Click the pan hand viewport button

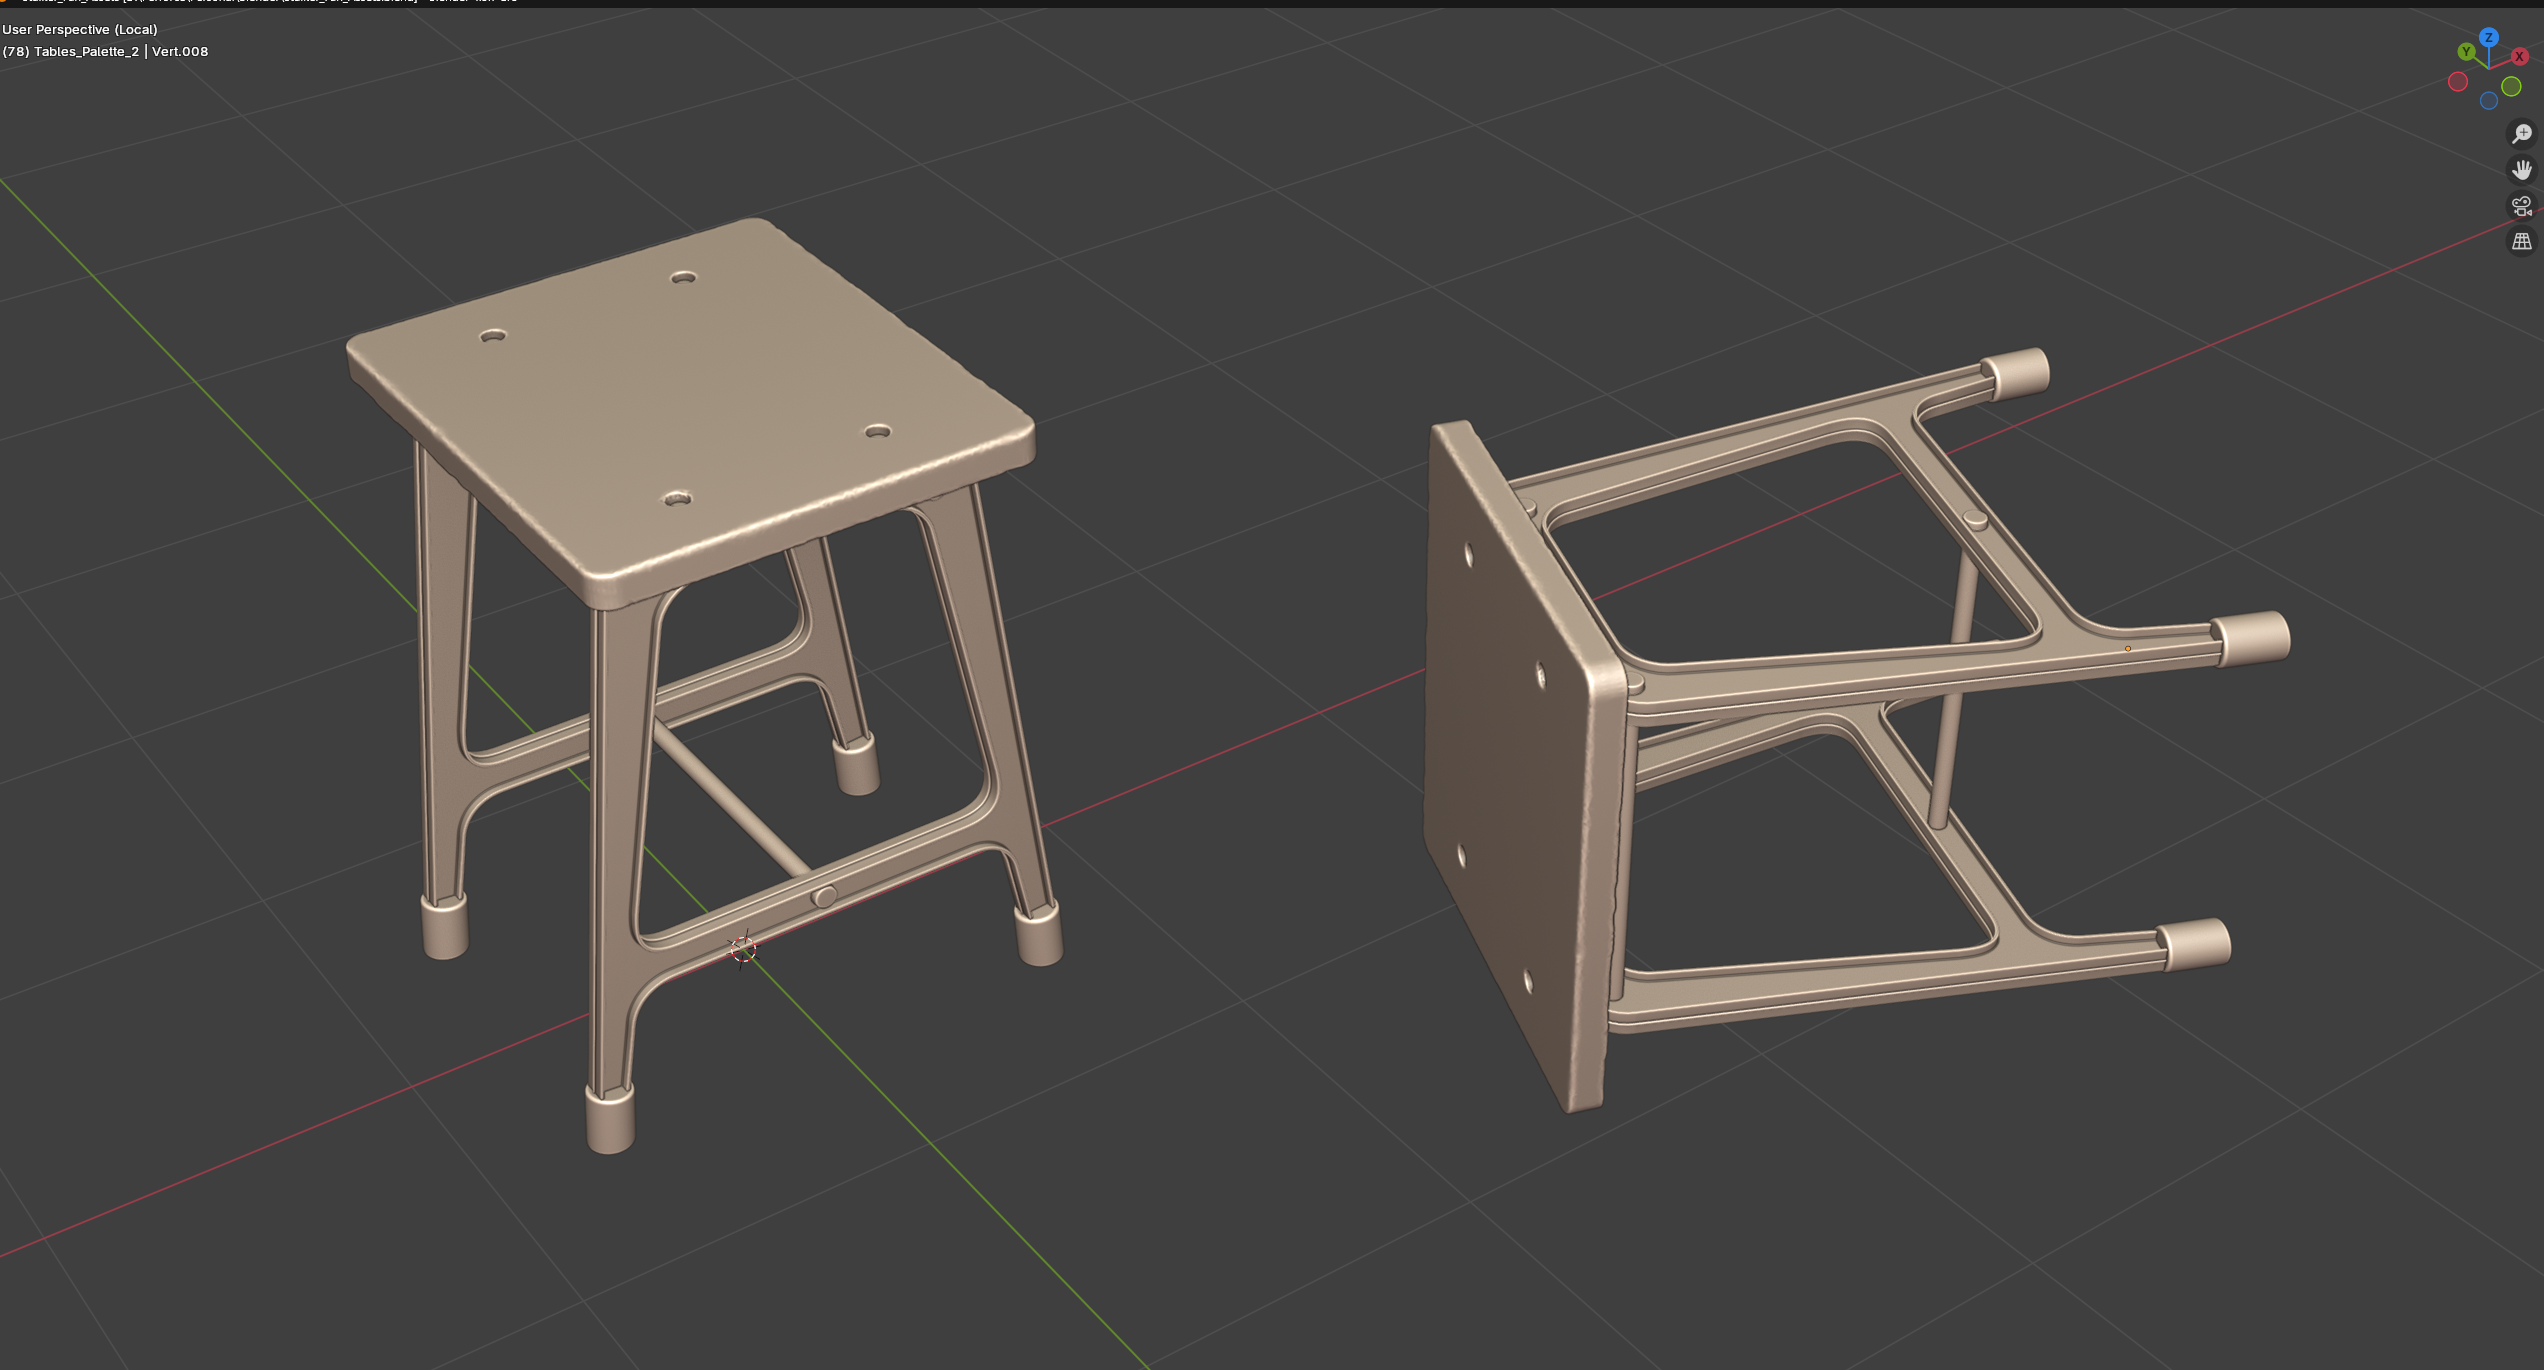2522,170
